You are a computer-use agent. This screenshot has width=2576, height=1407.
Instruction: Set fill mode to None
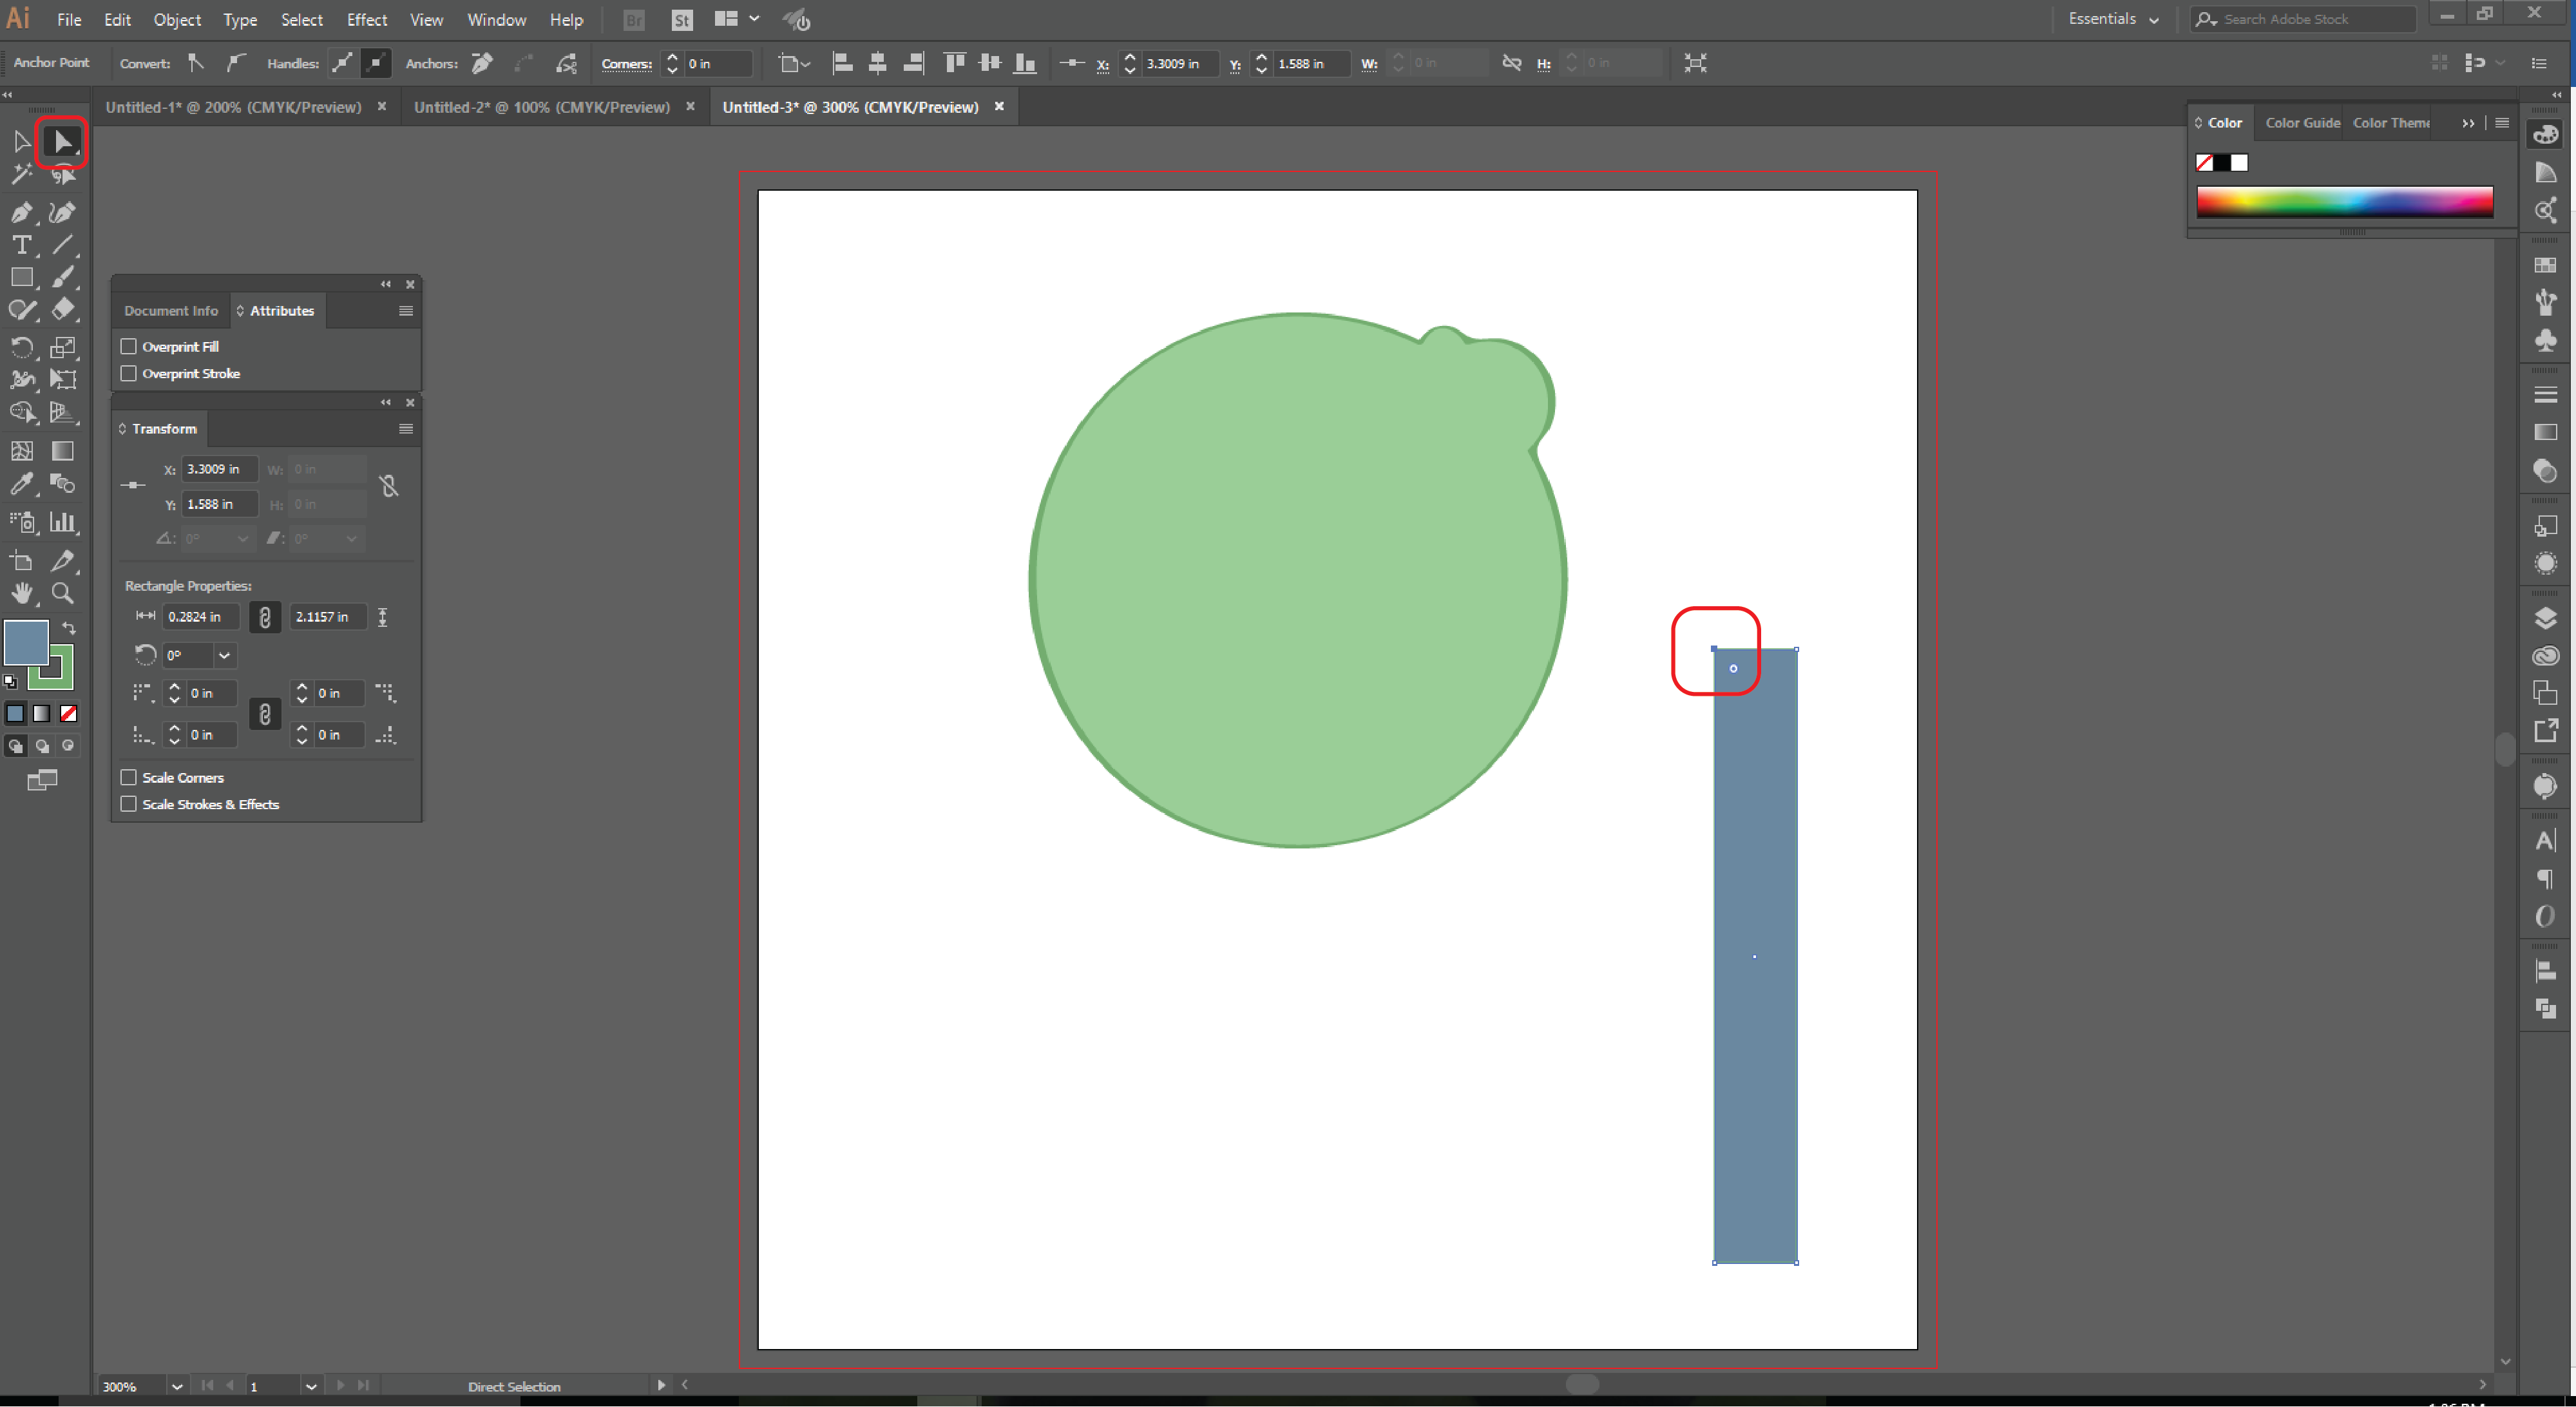point(68,713)
